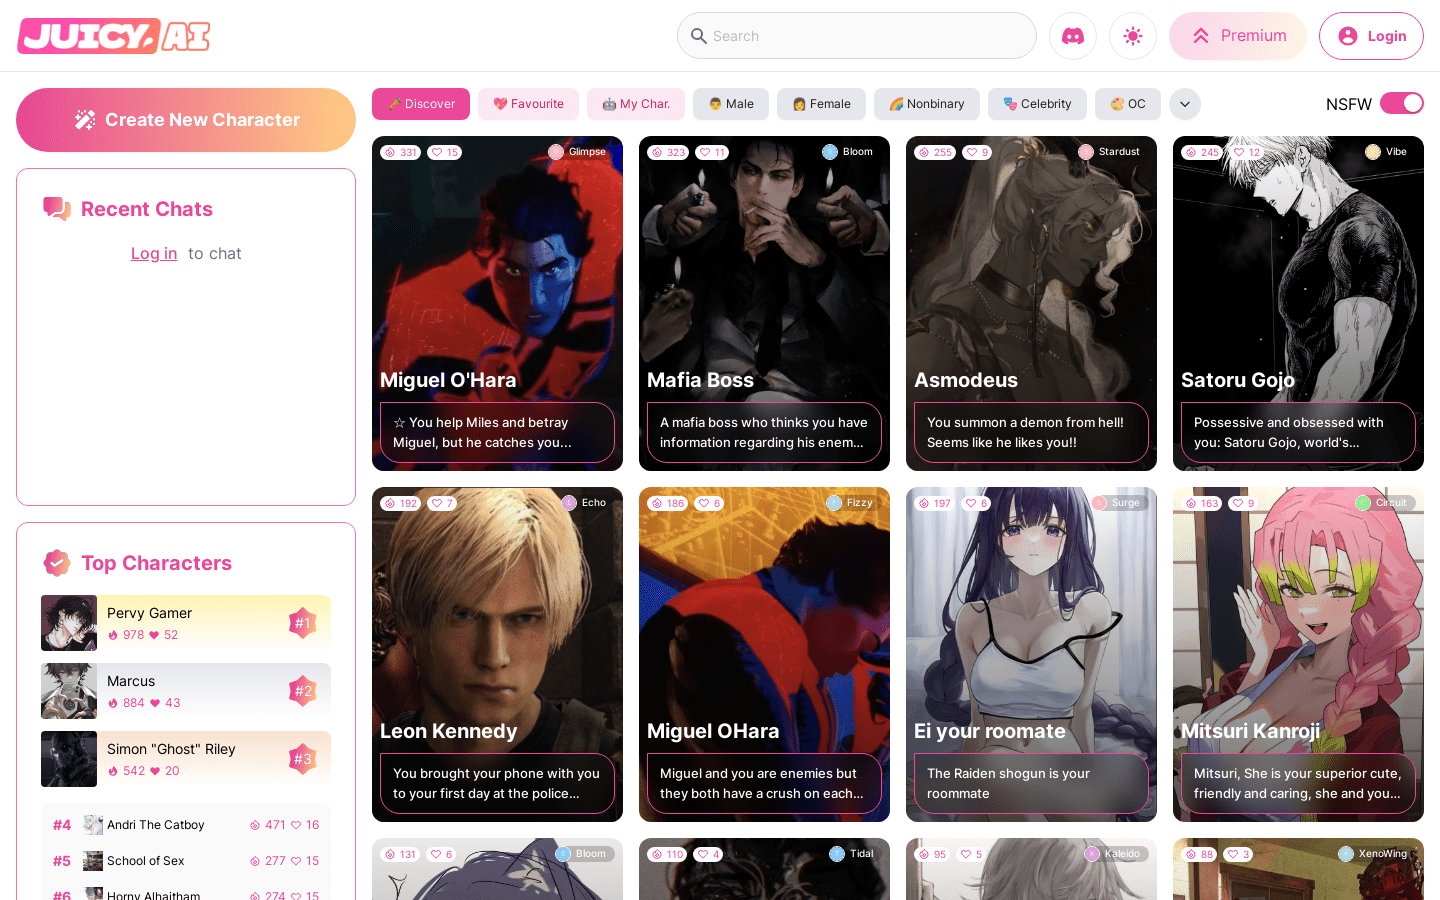Open the Login account menu
The height and width of the screenshot is (900, 1440).
click(x=1371, y=36)
